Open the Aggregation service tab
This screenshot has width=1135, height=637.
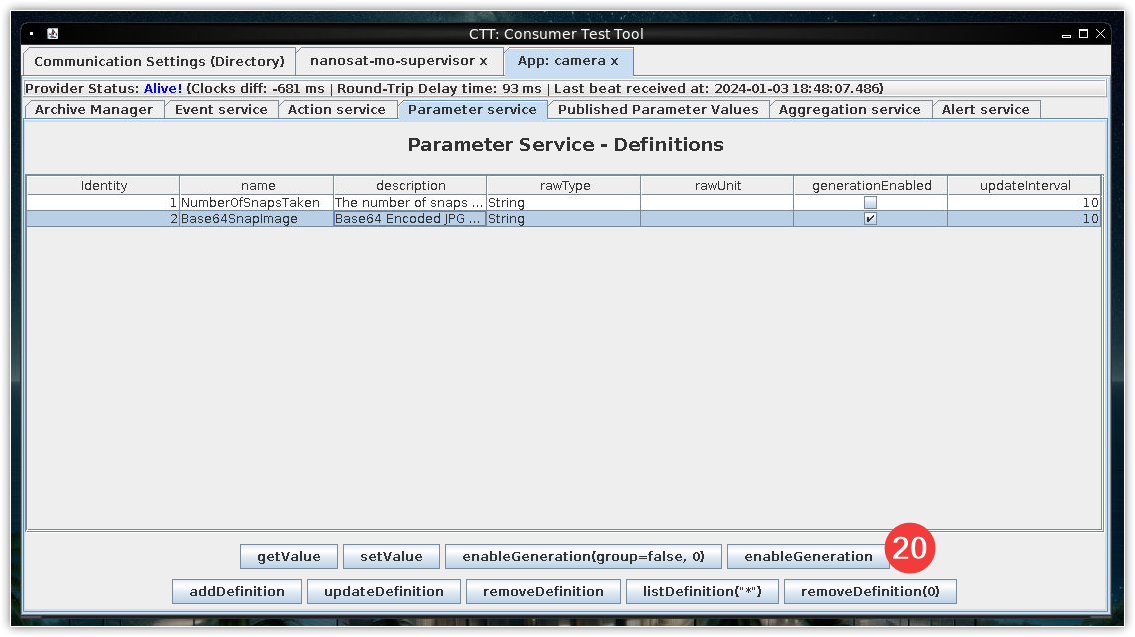point(849,110)
